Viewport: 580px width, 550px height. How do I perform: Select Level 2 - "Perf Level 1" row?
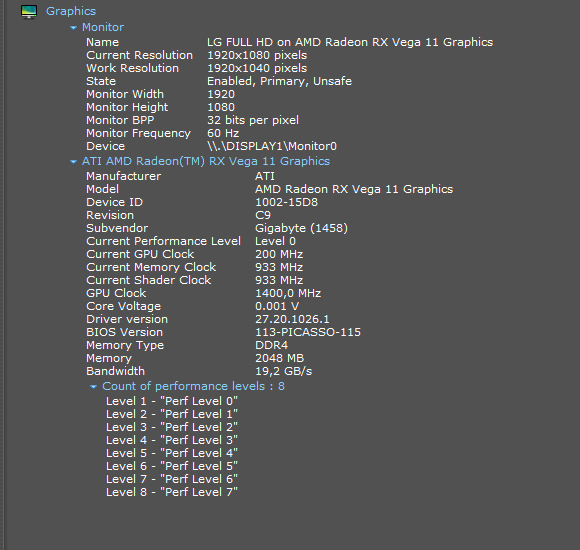tap(172, 414)
